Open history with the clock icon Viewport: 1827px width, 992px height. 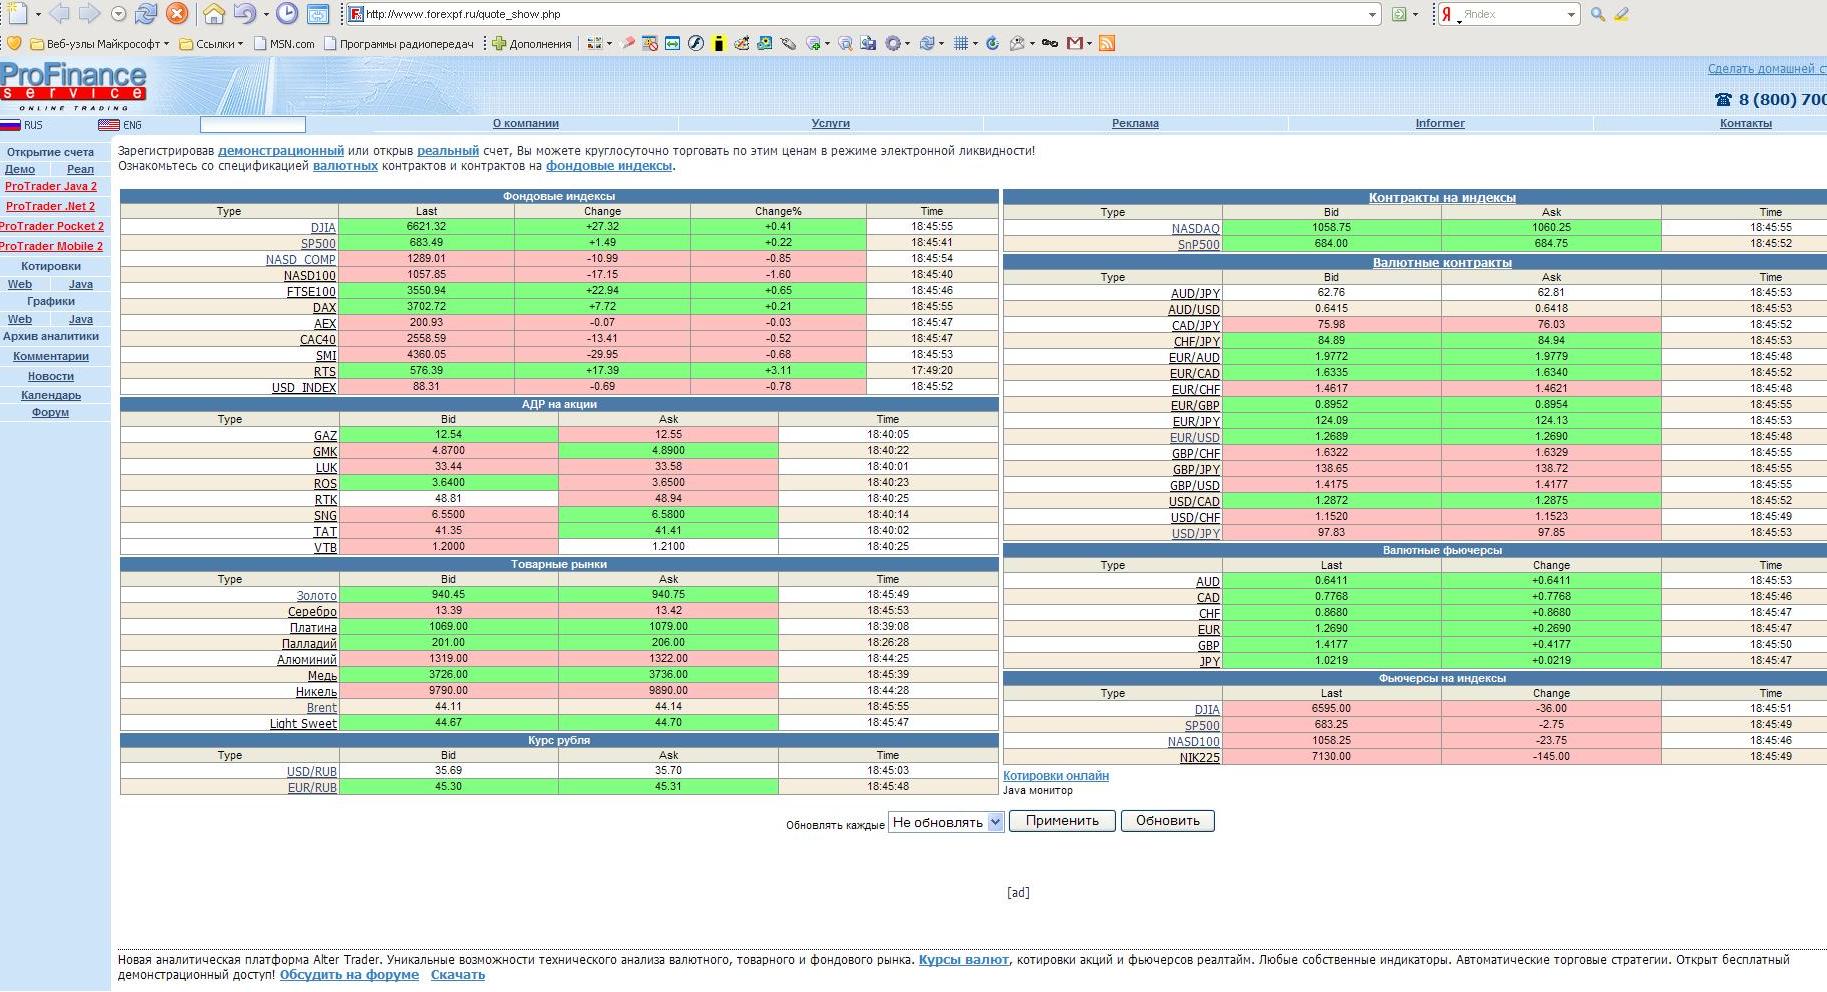point(287,14)
